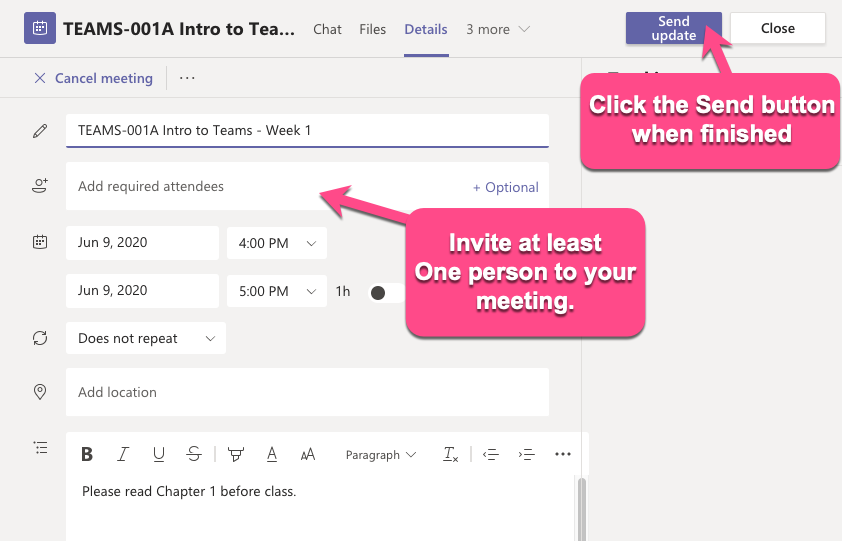Expand the 4:00 PM start time dropdown
The width and height of the screenshot is (842, 541).
277,243
